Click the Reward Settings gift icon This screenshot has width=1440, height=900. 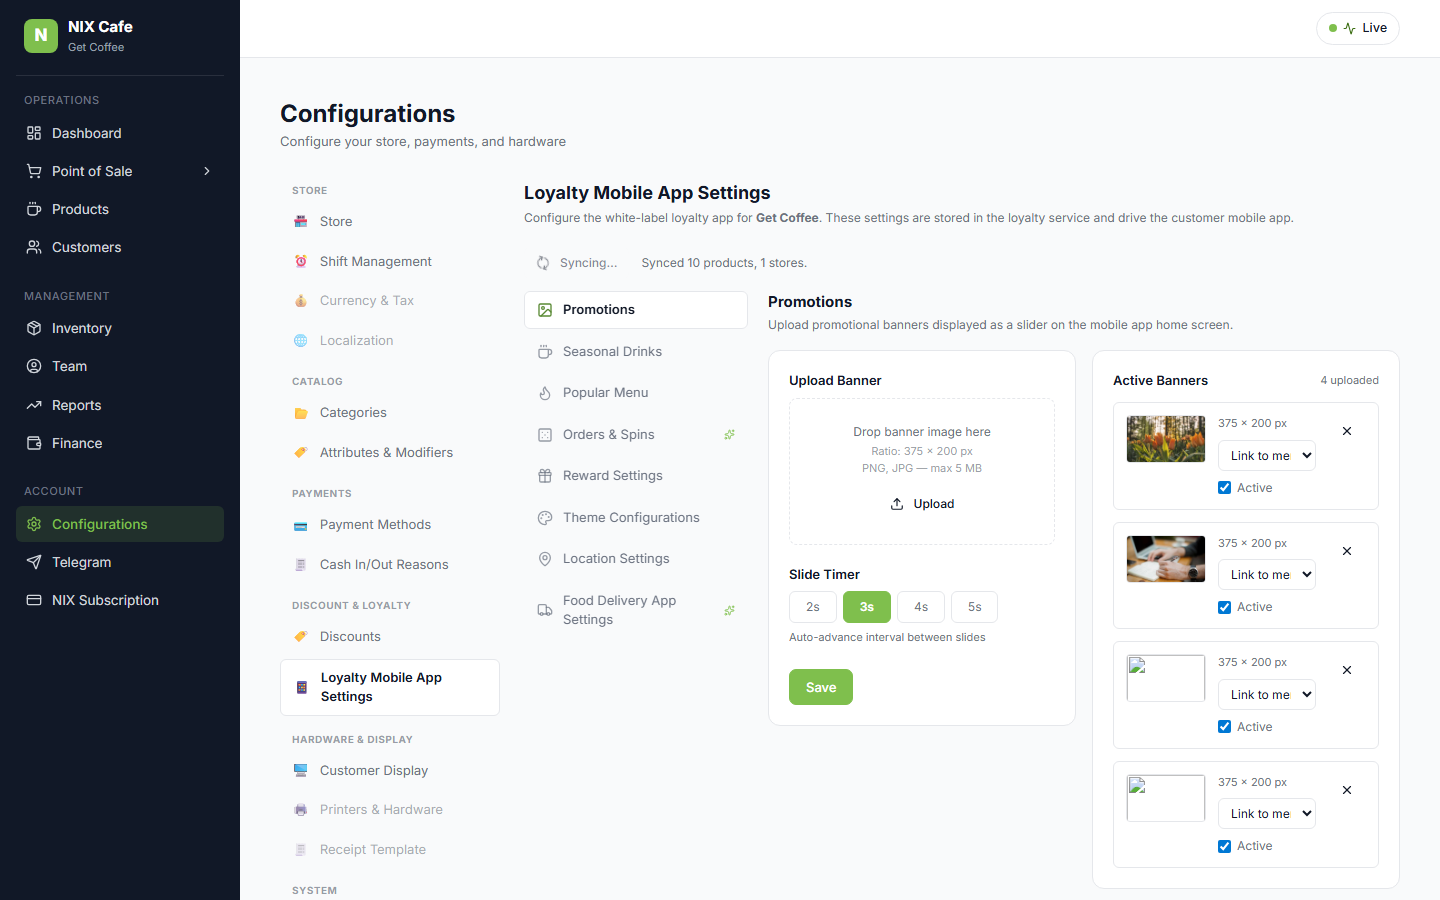click(545, 476)
